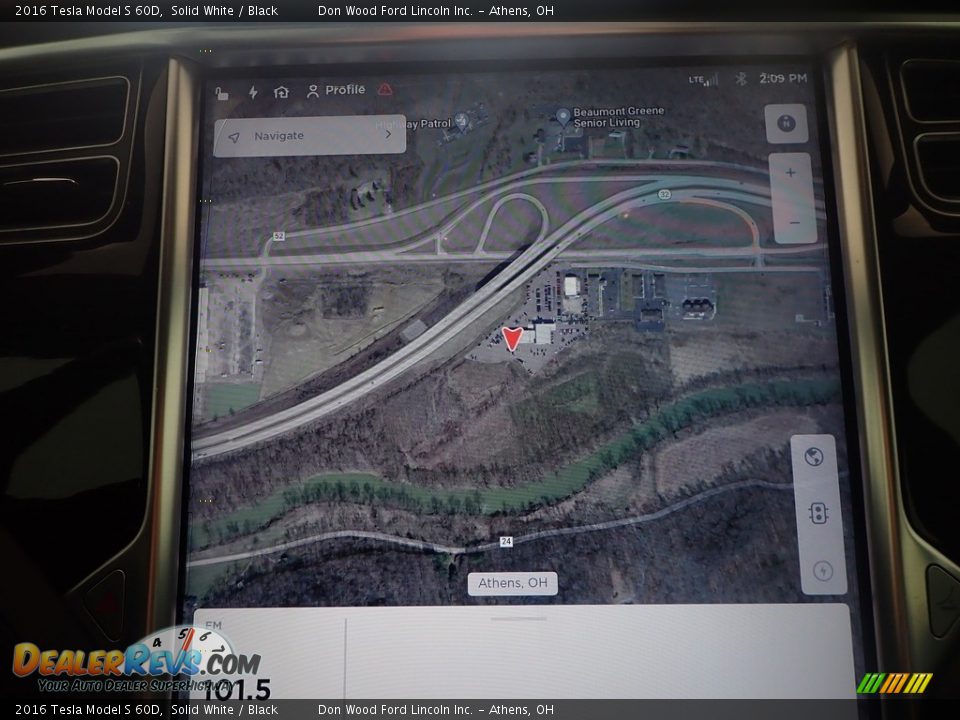Tap the Bluetooth status icon
Image resolution: width=960 pixels, height=720 pixels.
click(x=741, y=79)
